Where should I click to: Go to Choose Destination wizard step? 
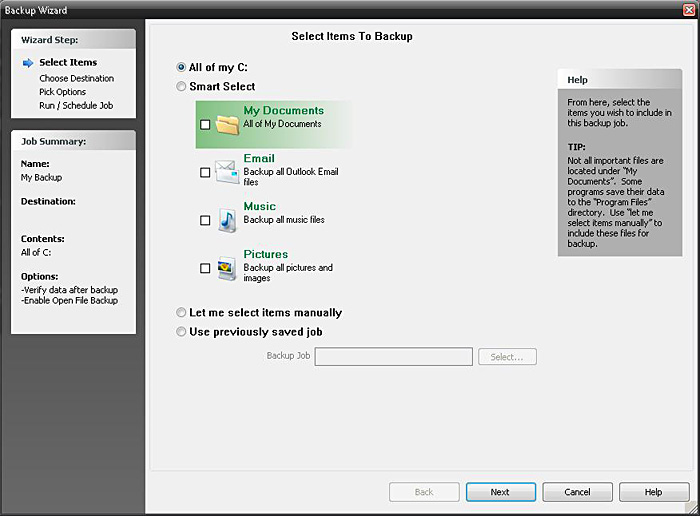[76, 79]
